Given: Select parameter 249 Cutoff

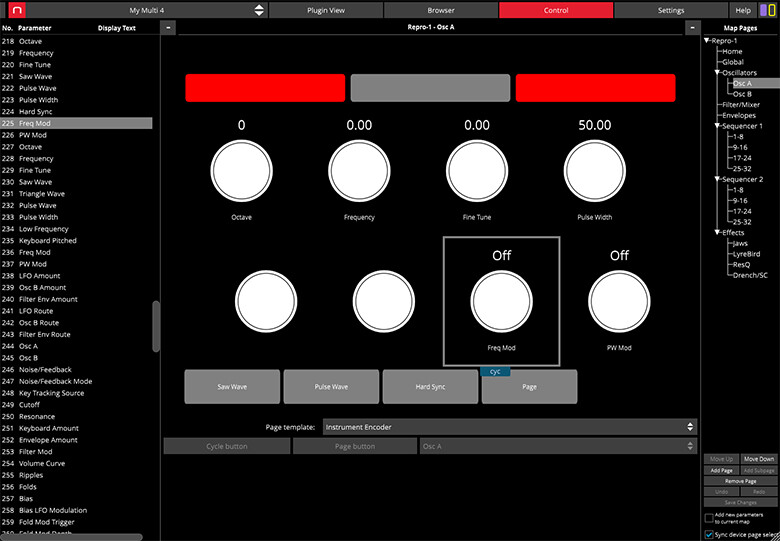Looking at the screenshot, I should [77, 405].
